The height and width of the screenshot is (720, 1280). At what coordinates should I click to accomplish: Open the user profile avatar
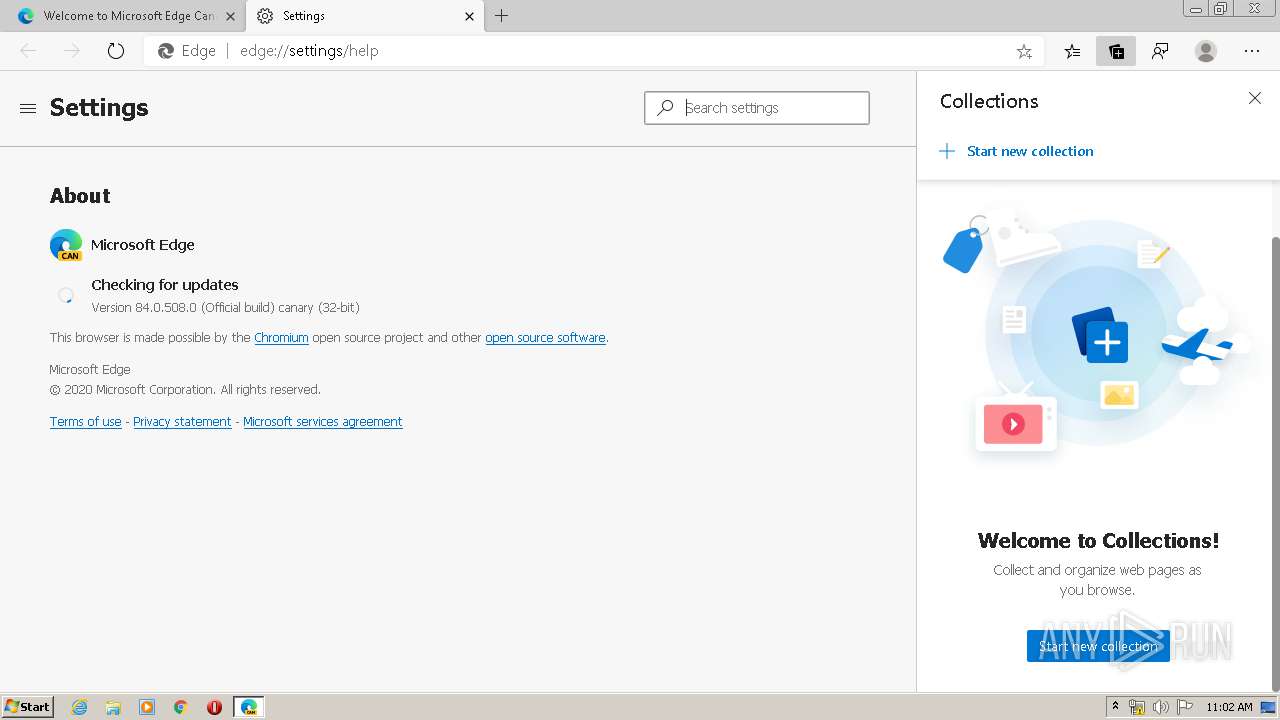[1206, 51]
